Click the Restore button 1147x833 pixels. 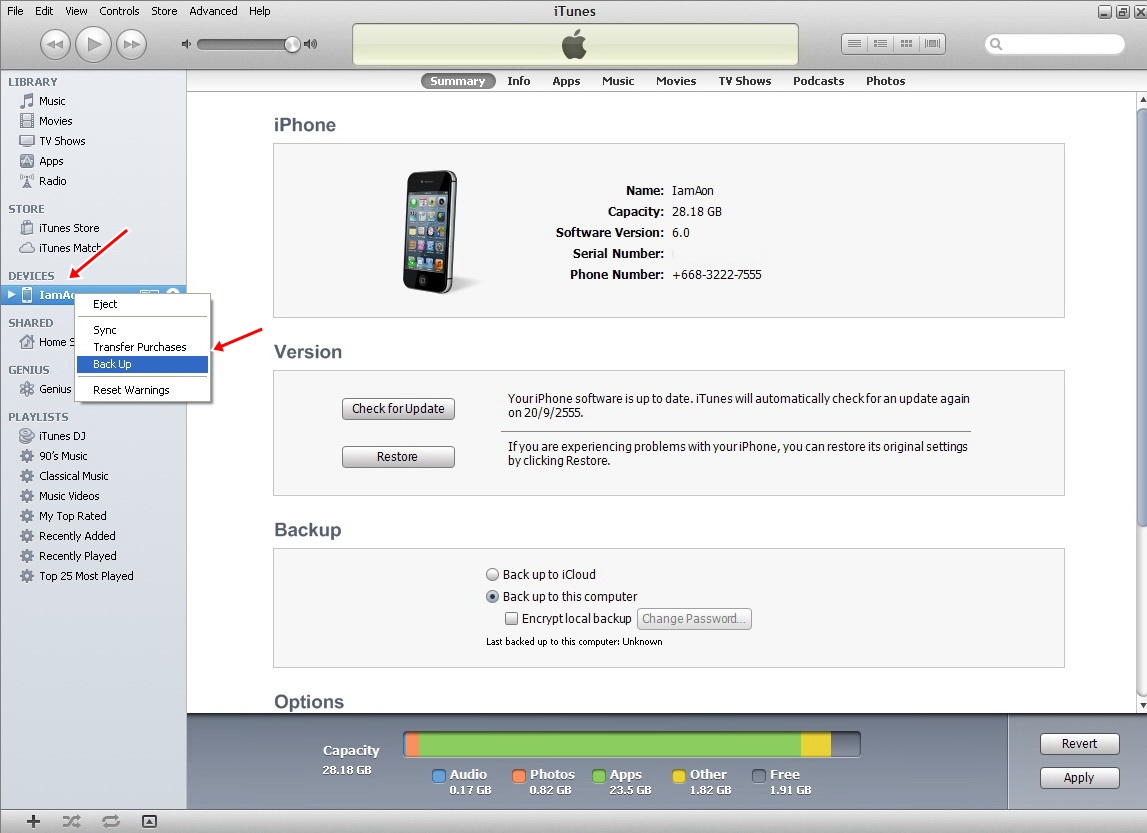pos(398,457)
